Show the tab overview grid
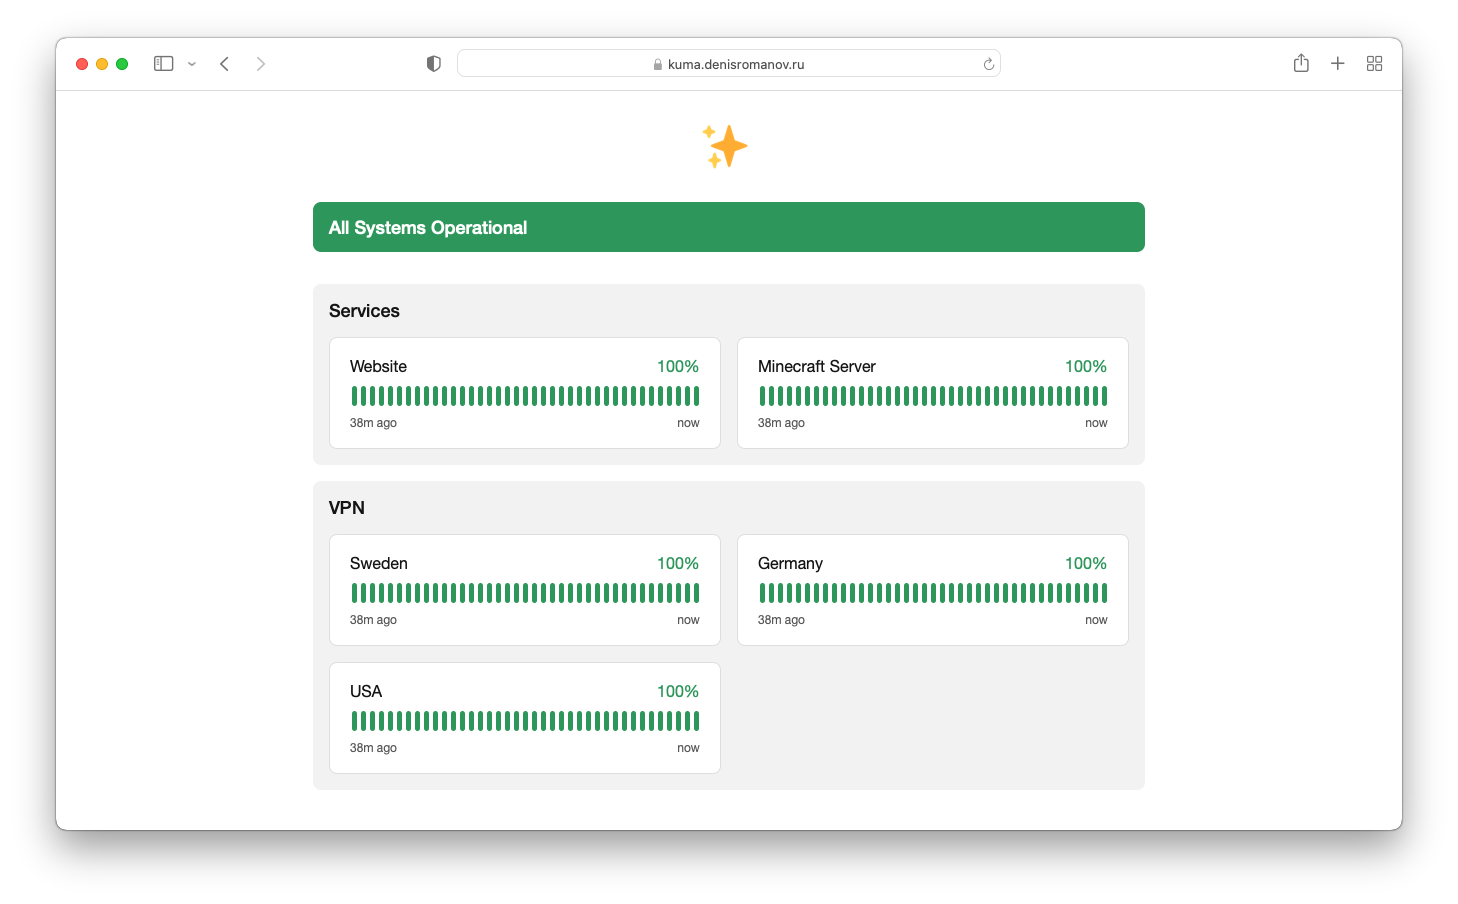The height and width of the screenshot is (904, 1458). 1374,64
